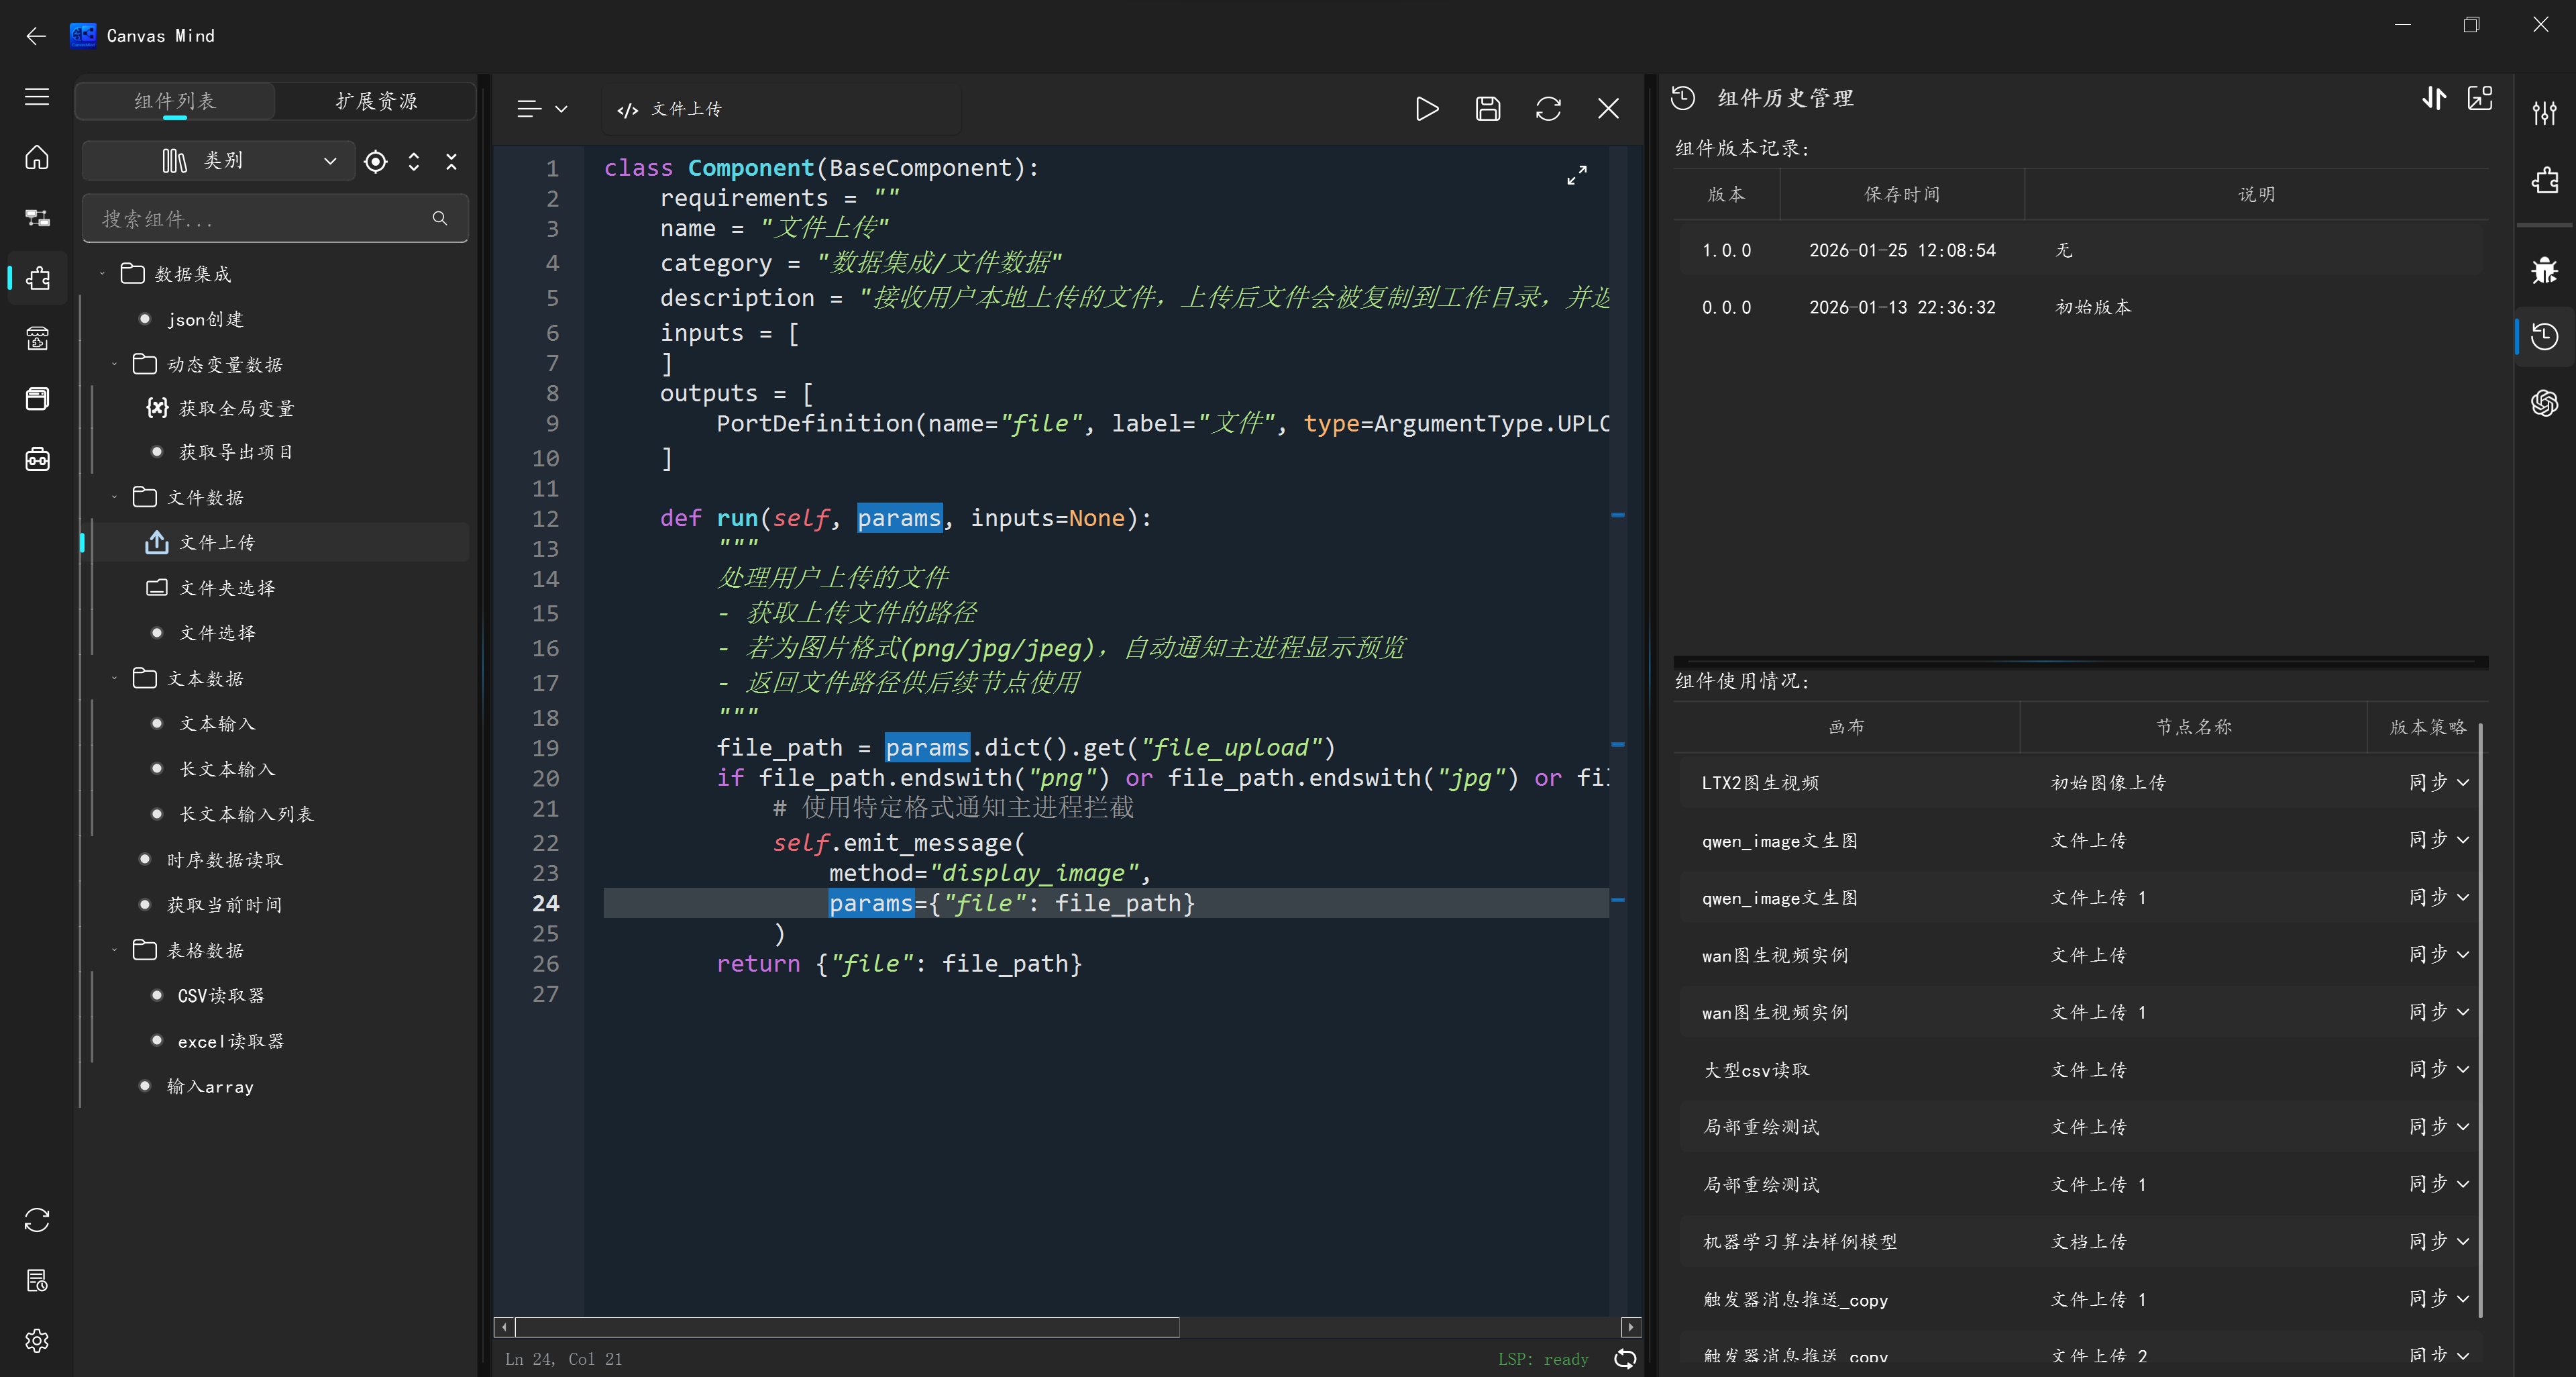The height and width of the screenshot is (1377, 2576).
Task: Open the bug debug icon on right bar
Action: coord(2545,270)
